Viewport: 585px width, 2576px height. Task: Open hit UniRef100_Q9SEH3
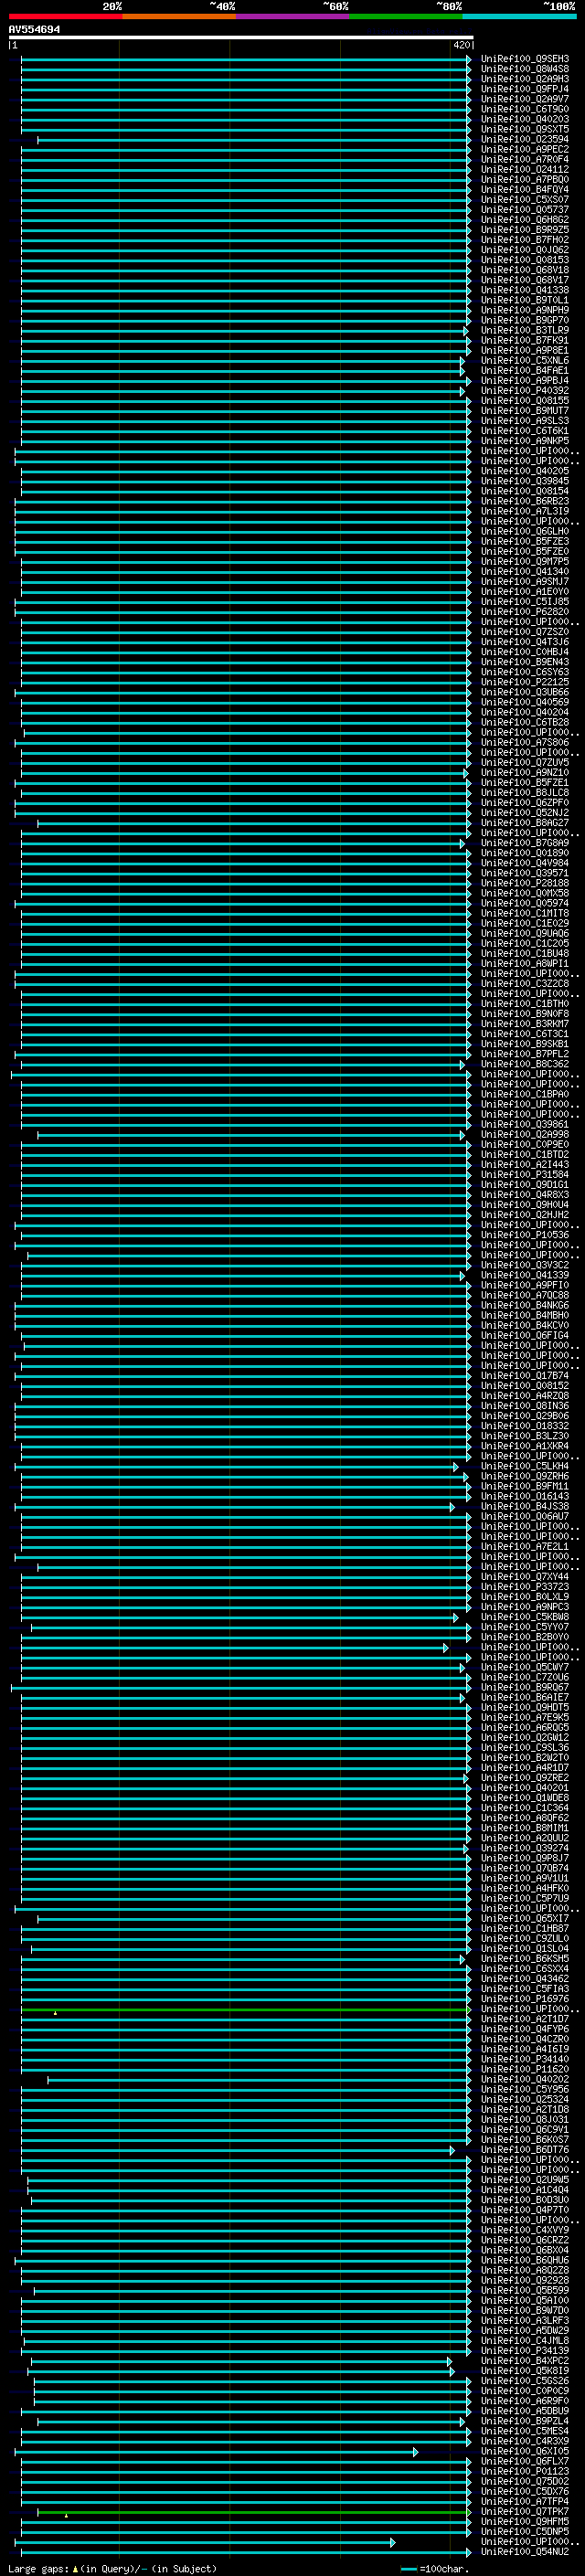(525, 59)
